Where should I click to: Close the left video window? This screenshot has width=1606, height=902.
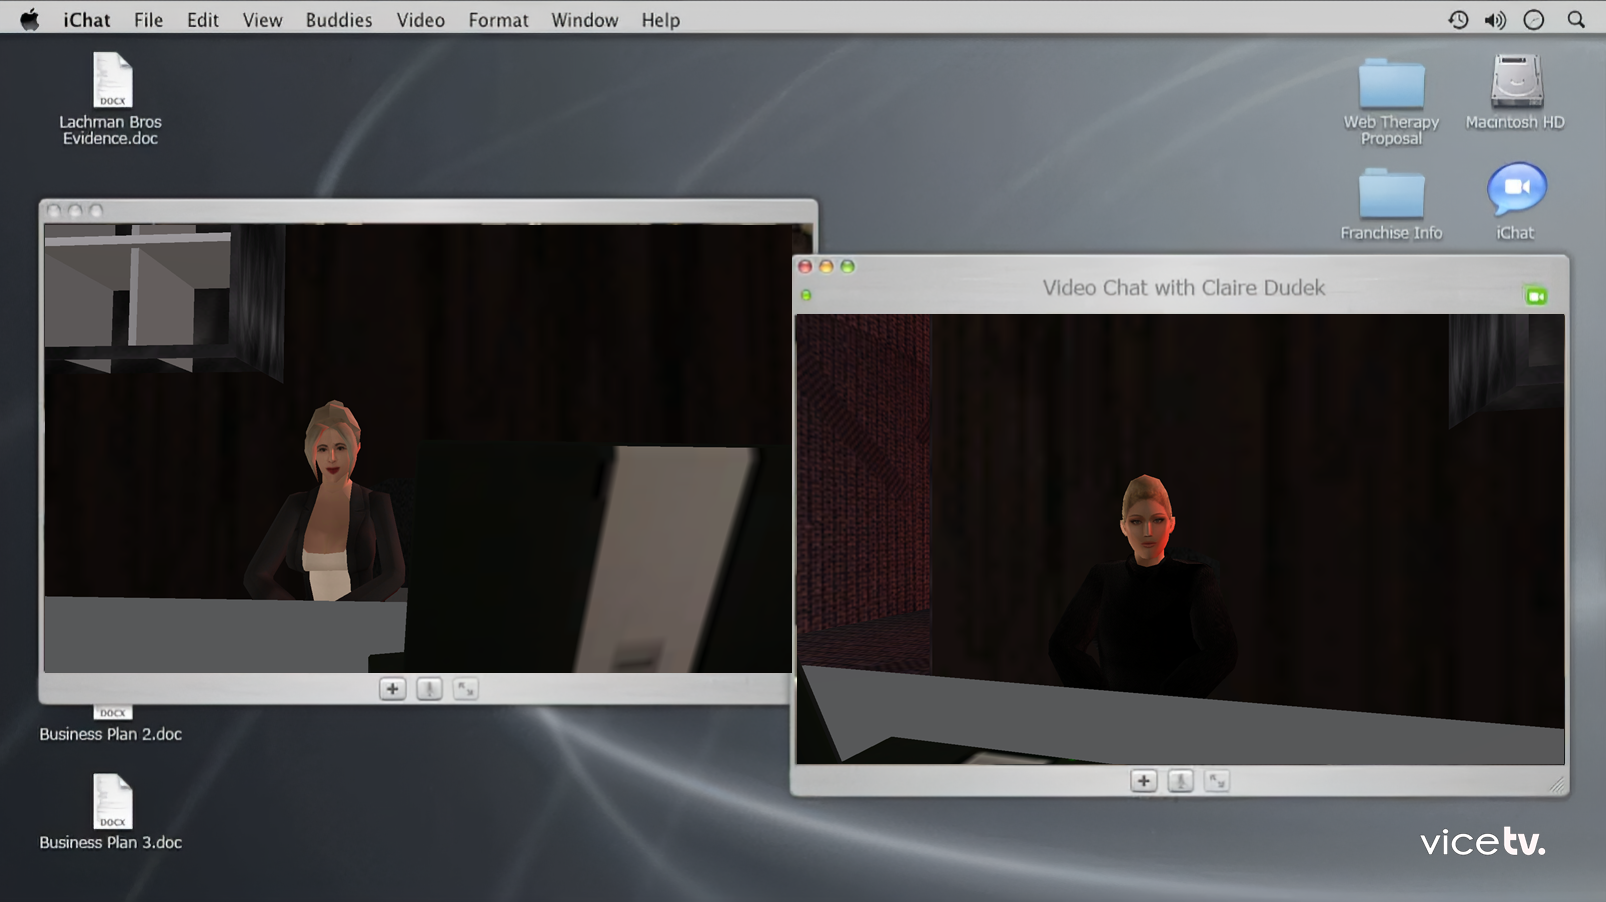54,211
